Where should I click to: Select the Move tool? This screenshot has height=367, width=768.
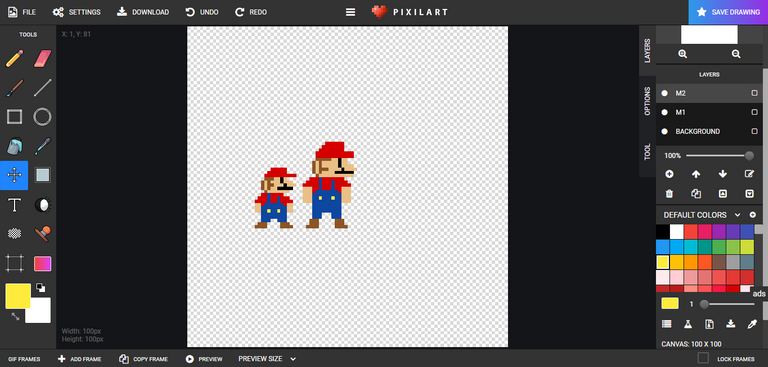coord(14,175)
